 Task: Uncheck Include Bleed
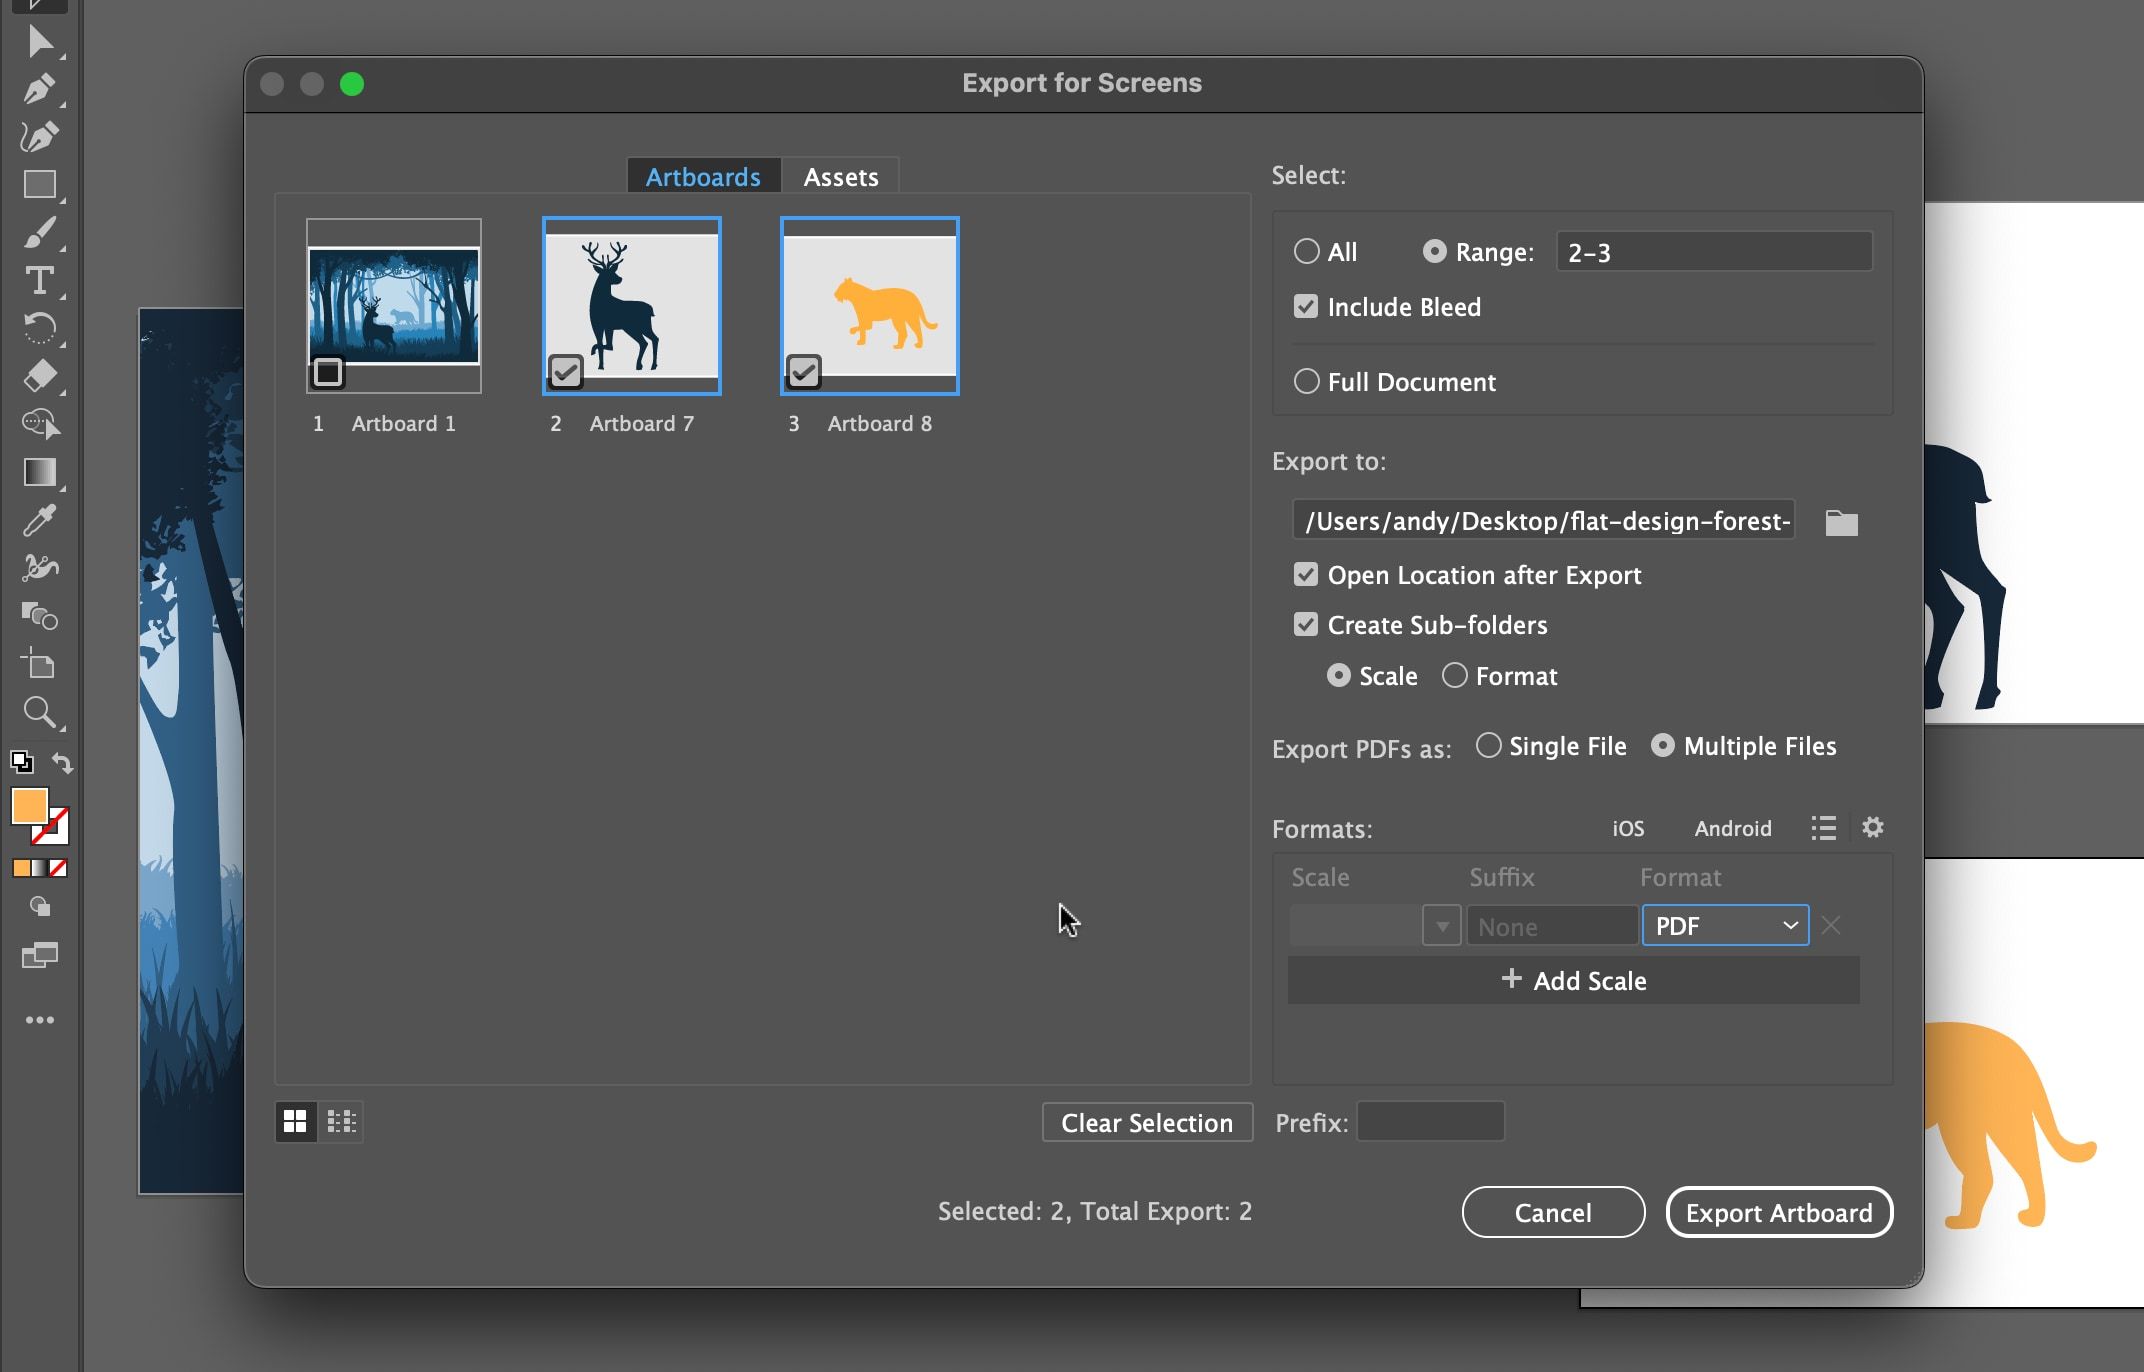pos(1305,306)
